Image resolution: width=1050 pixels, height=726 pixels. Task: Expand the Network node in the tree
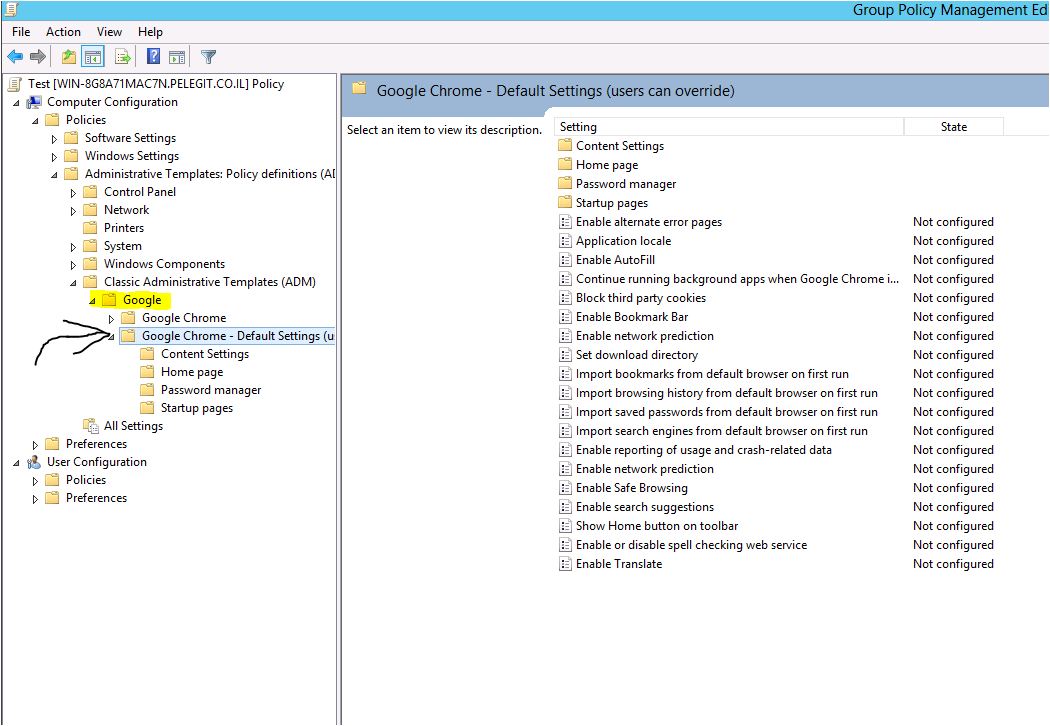click(73, 211)
